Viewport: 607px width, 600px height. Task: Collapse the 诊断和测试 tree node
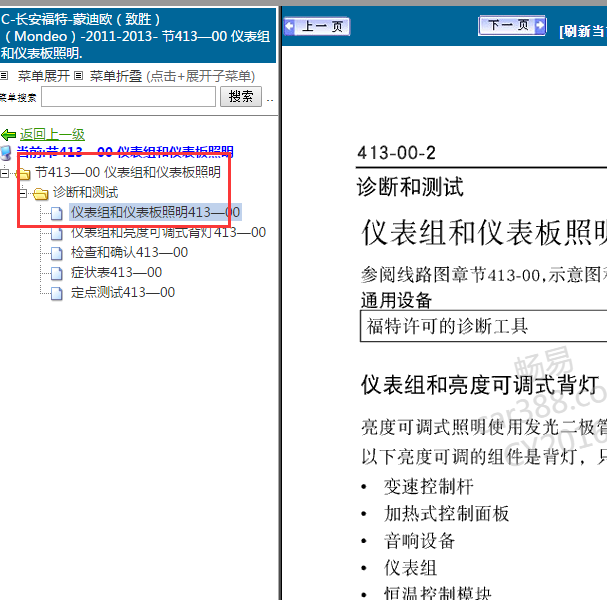click(x=23, y=193)
